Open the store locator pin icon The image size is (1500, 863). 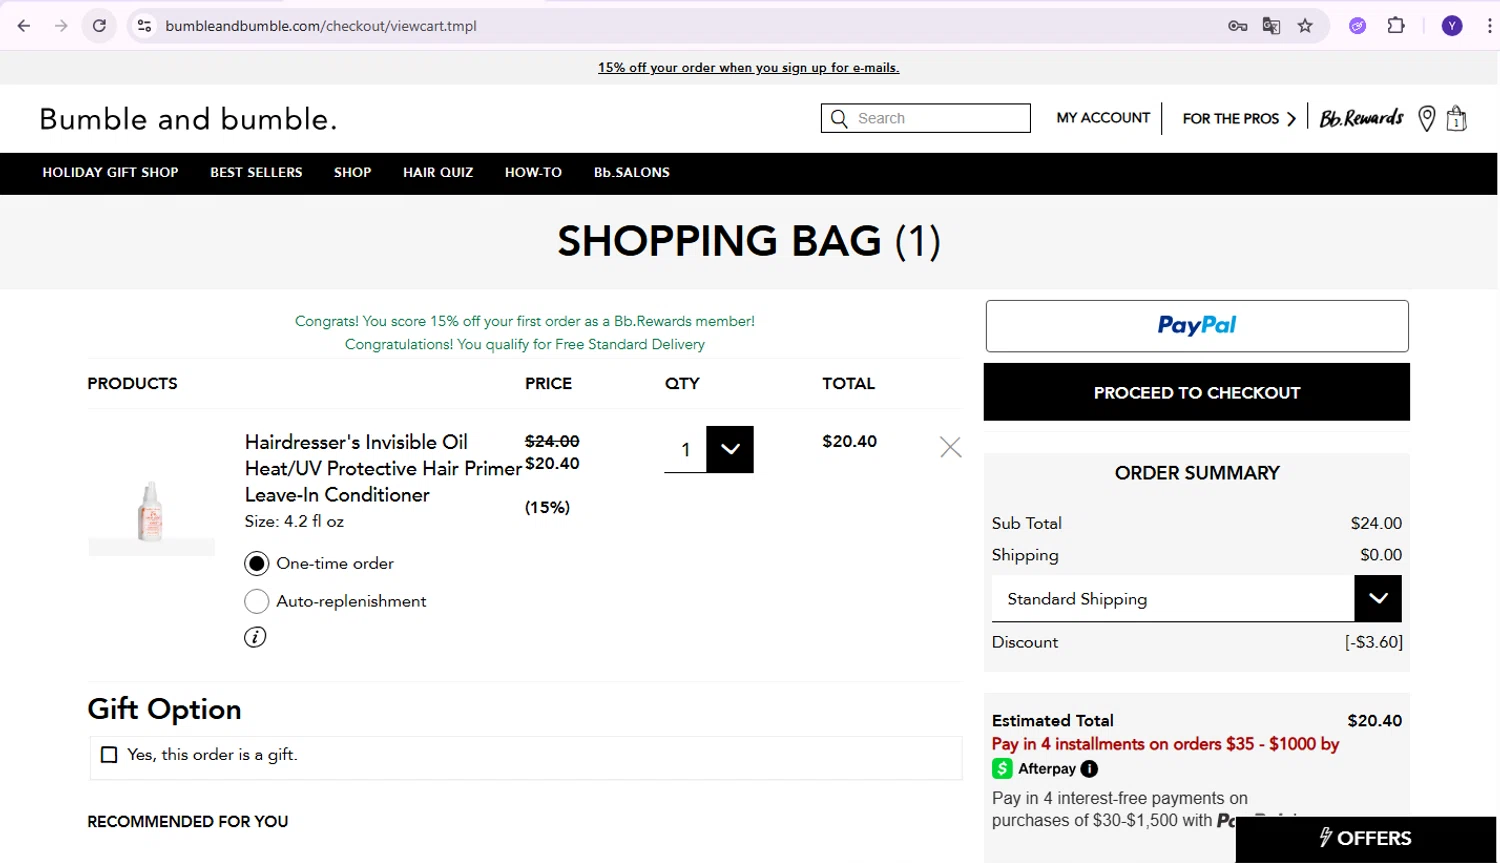click(x=1427, y=118)
